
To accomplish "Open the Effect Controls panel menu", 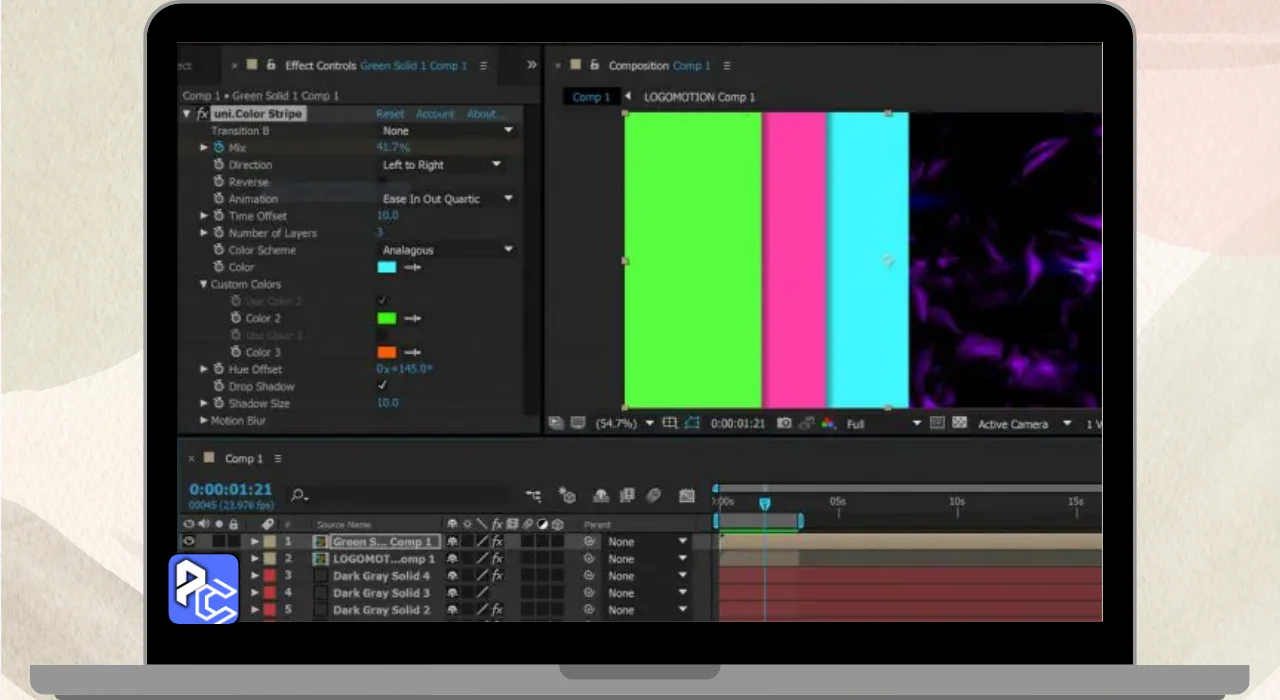I will 483,66.
